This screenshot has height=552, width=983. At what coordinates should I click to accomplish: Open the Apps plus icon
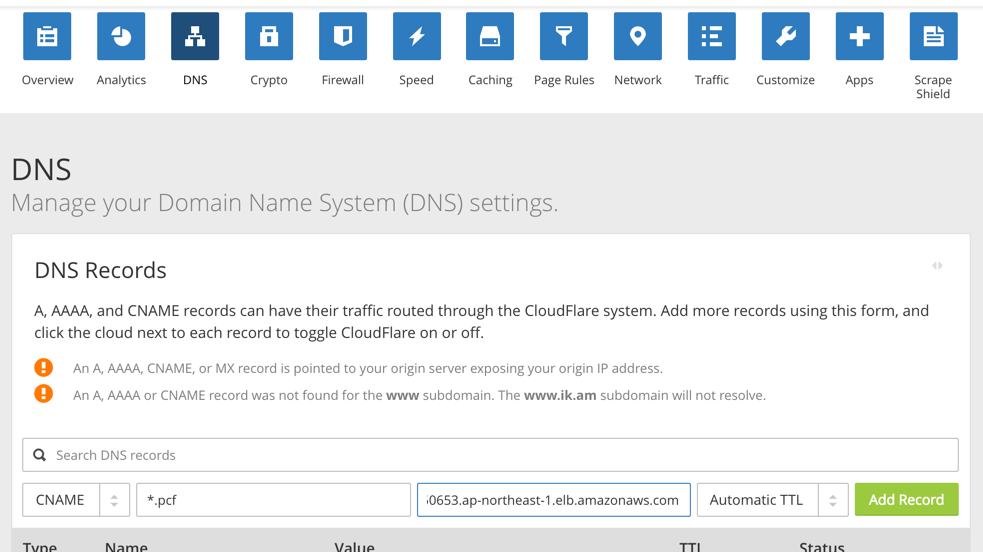(x=859, y=37)
